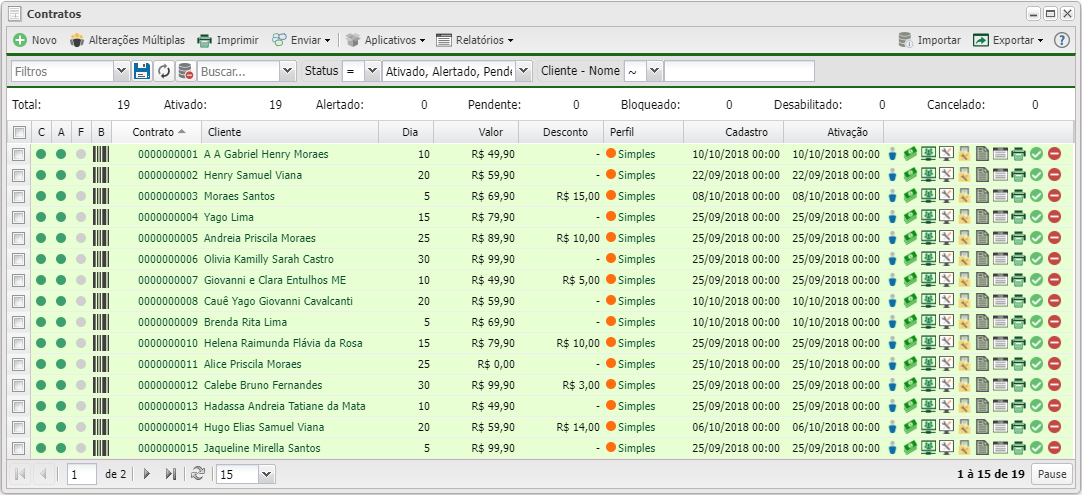Click the printer icon in Moraes Santos row

coord(1018,196)
